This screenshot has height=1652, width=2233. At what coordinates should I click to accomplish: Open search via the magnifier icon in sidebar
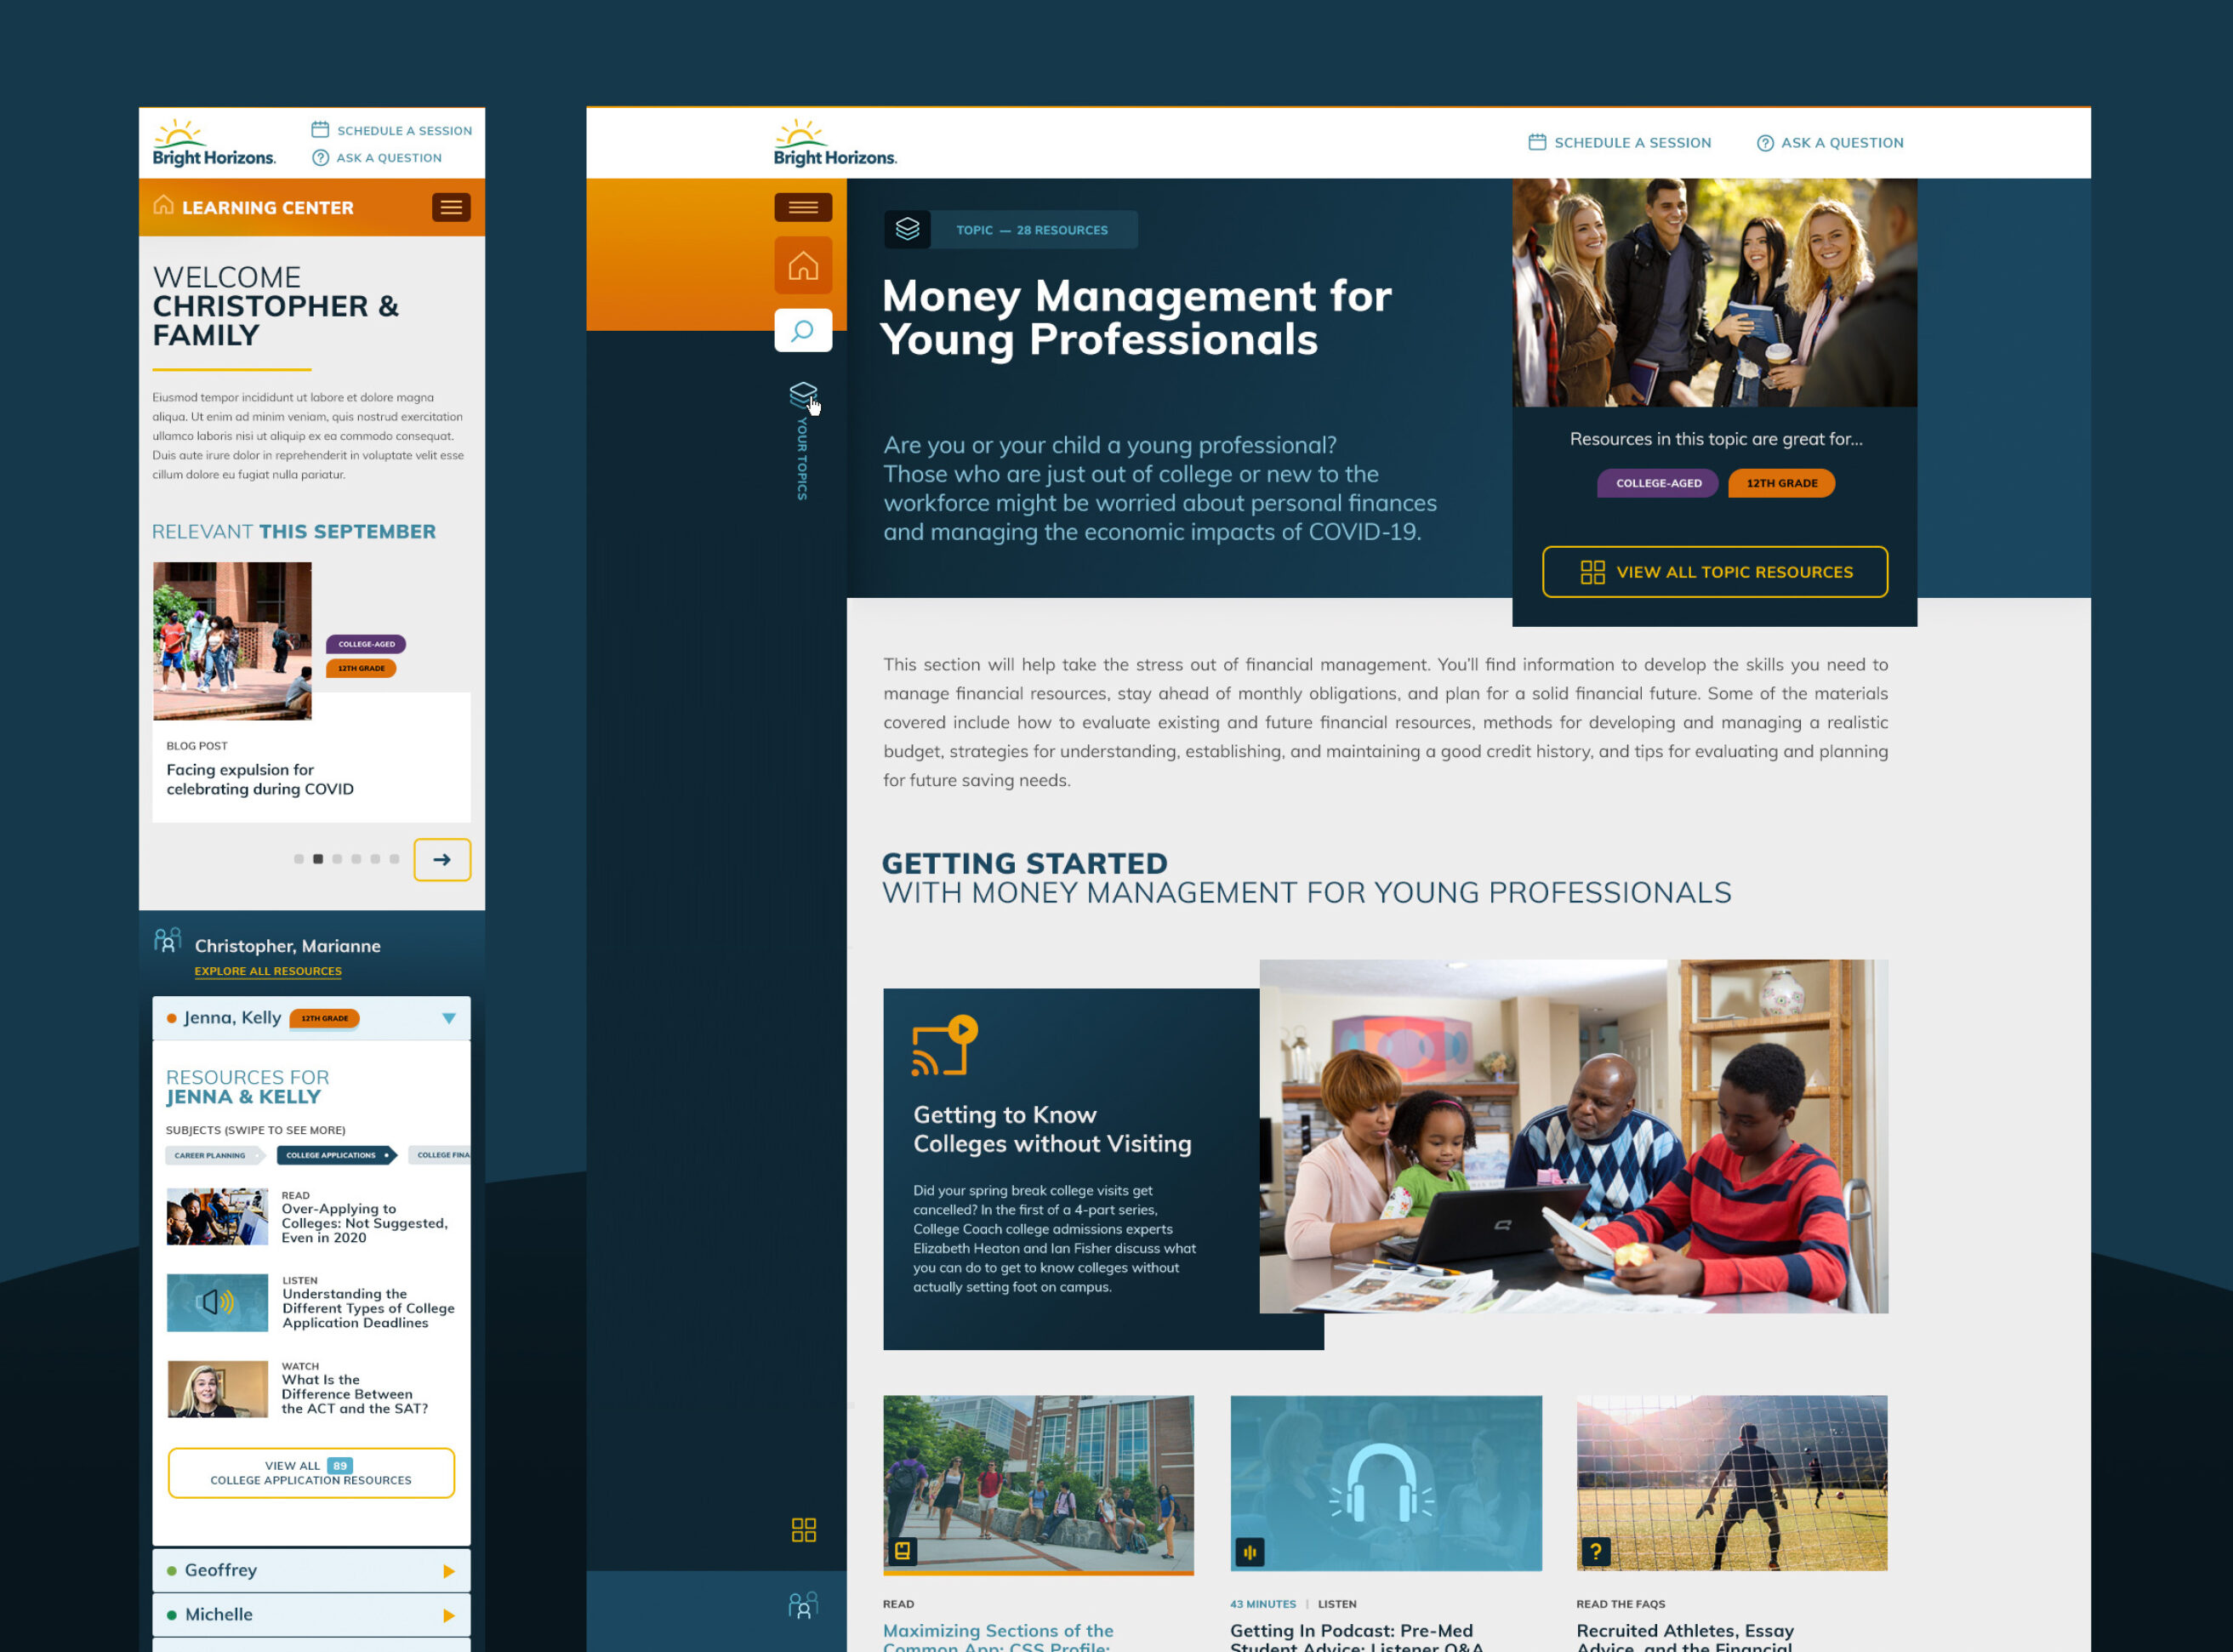(803, 330)
